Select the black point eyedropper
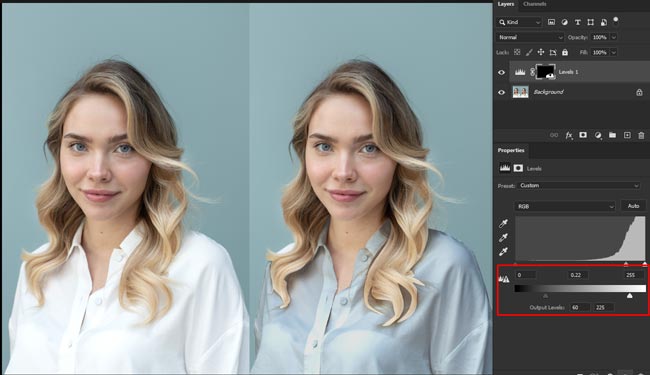The width and height of the screenshot is (650, 375). click(x=503, y=224)
